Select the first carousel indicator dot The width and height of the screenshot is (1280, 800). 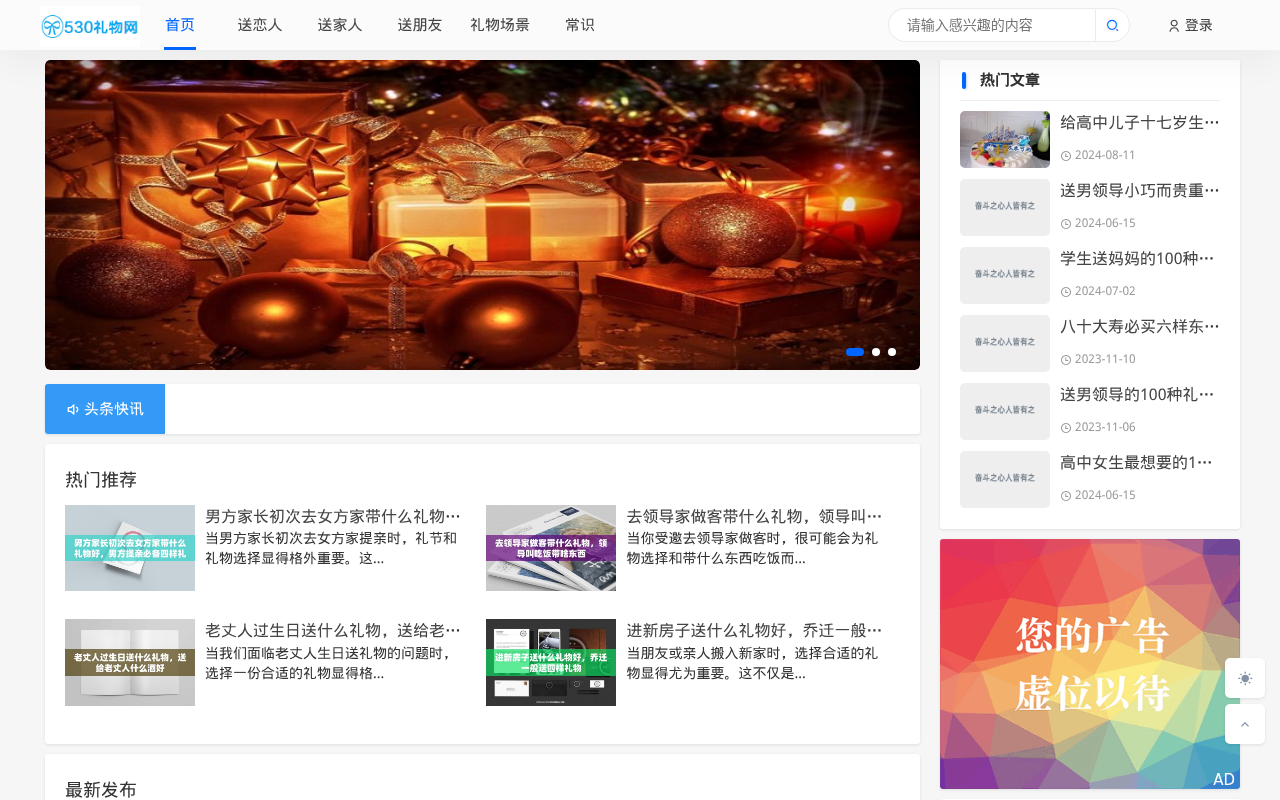coord(855,352)
